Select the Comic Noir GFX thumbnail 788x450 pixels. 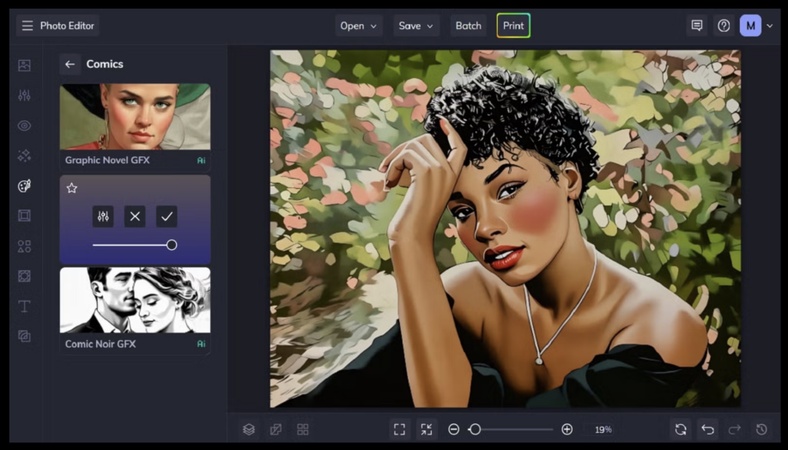coord(135,300)
